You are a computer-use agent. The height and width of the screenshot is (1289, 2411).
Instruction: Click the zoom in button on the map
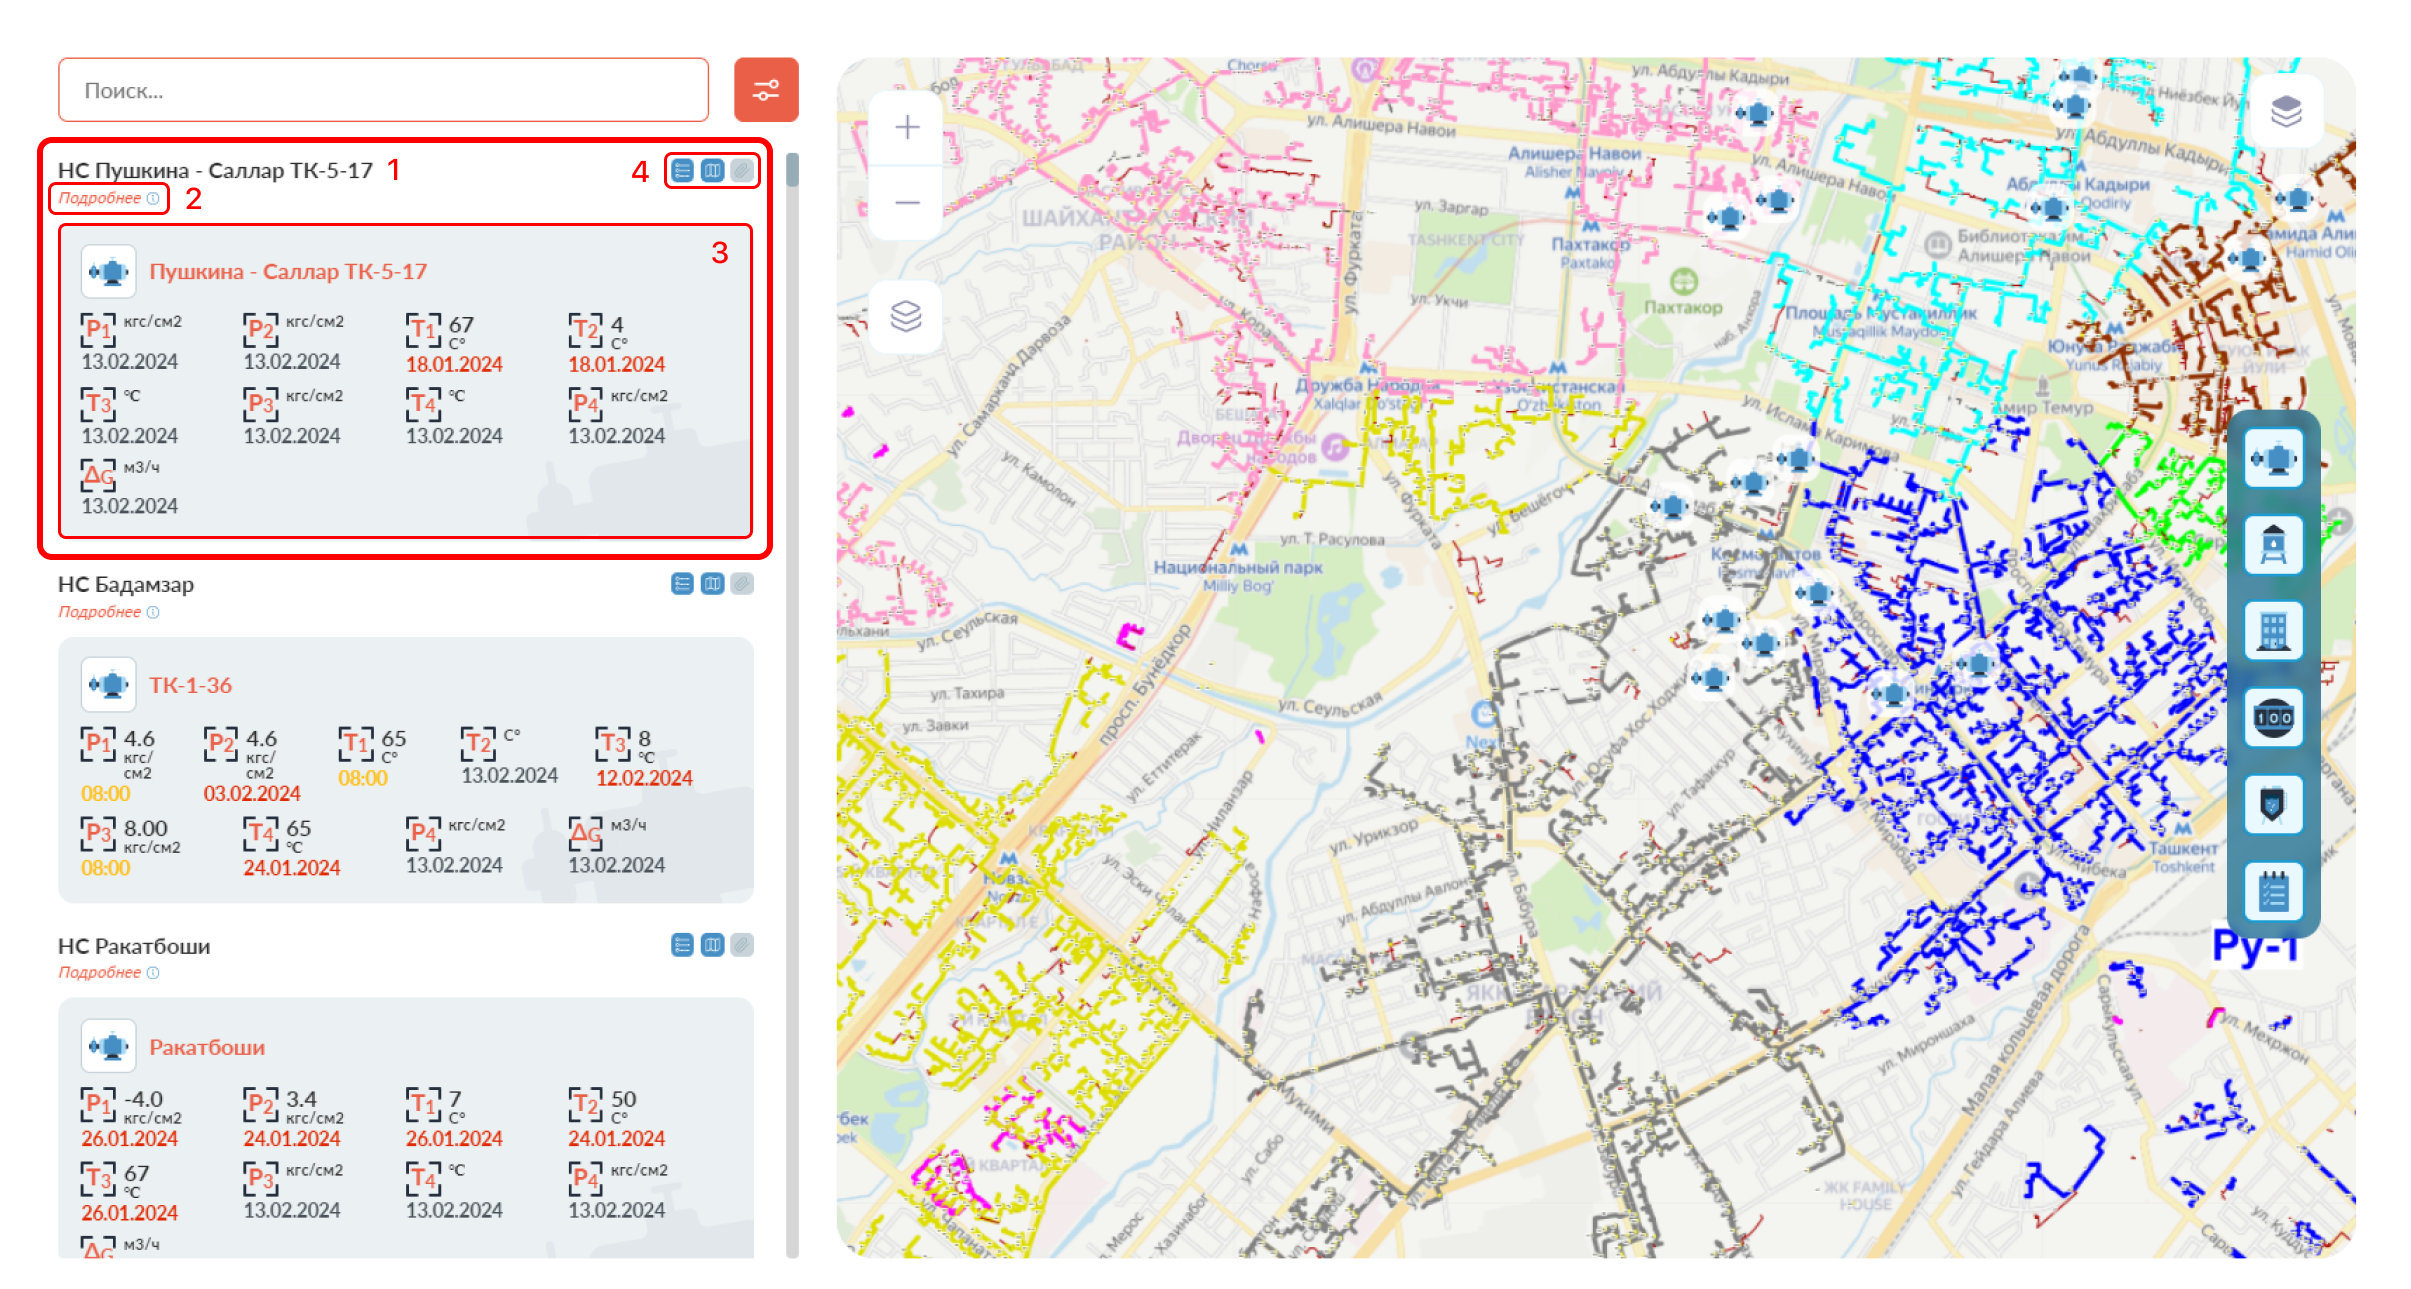[906, 126]
